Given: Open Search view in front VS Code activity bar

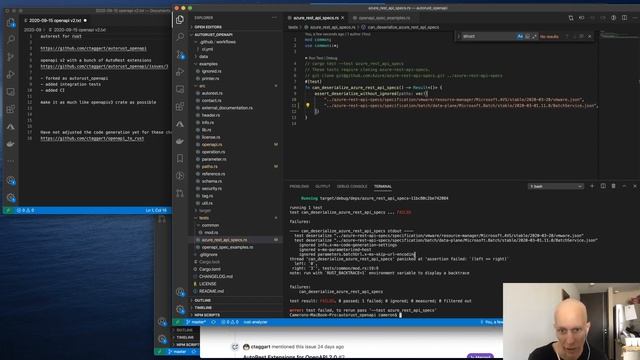Looking at the screenshot, I should [x=180, y=37].
